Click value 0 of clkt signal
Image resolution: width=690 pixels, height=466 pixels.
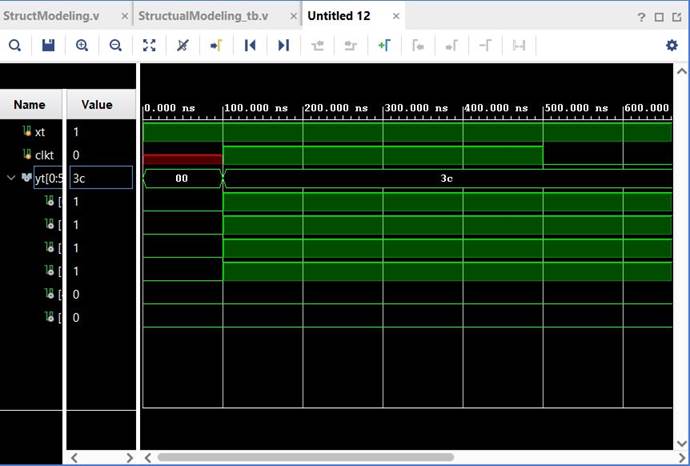pyautogui.click(x=76, y=155)
